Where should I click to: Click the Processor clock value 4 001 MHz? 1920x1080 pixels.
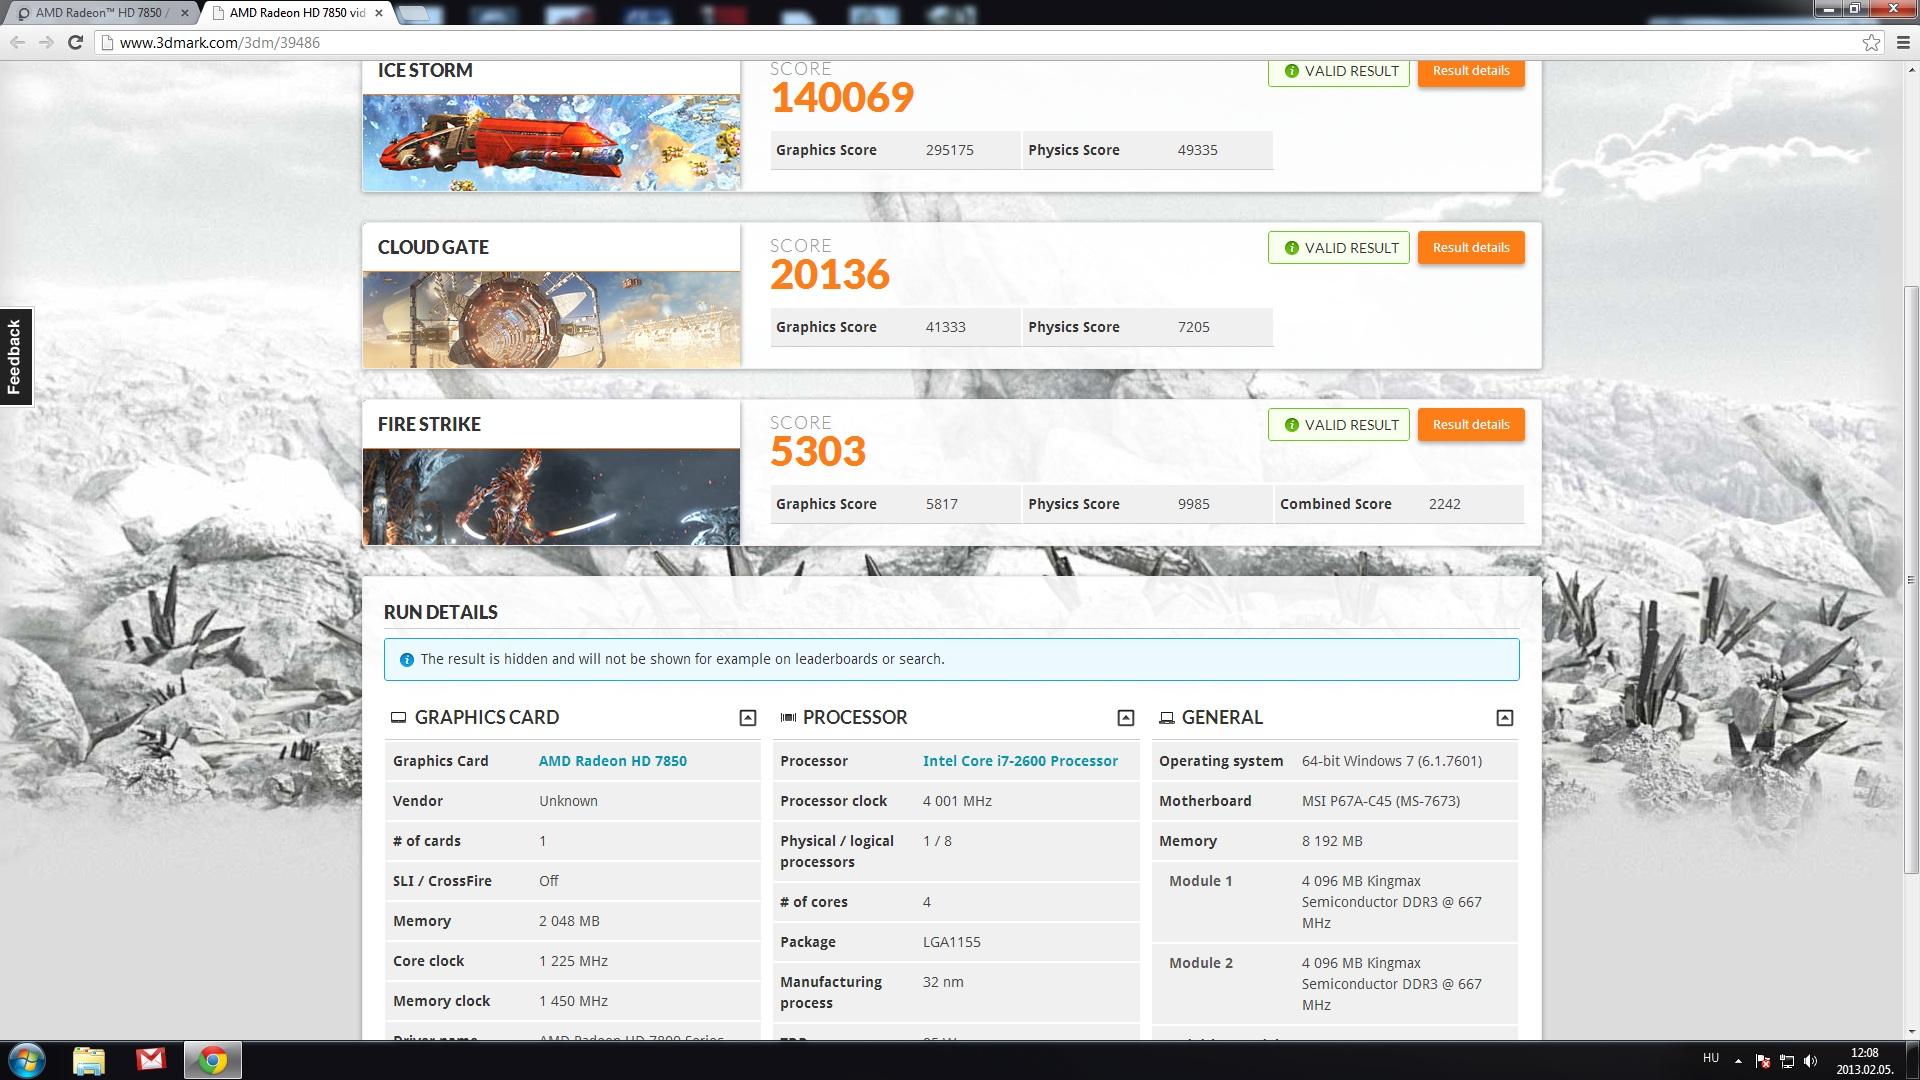coord(957,801)
